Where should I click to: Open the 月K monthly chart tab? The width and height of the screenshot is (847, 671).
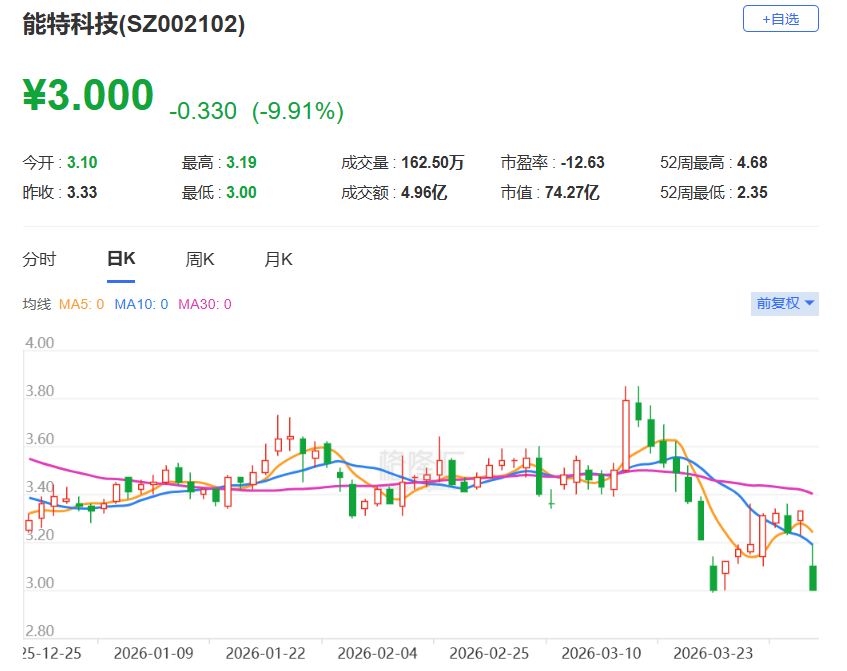278,259
